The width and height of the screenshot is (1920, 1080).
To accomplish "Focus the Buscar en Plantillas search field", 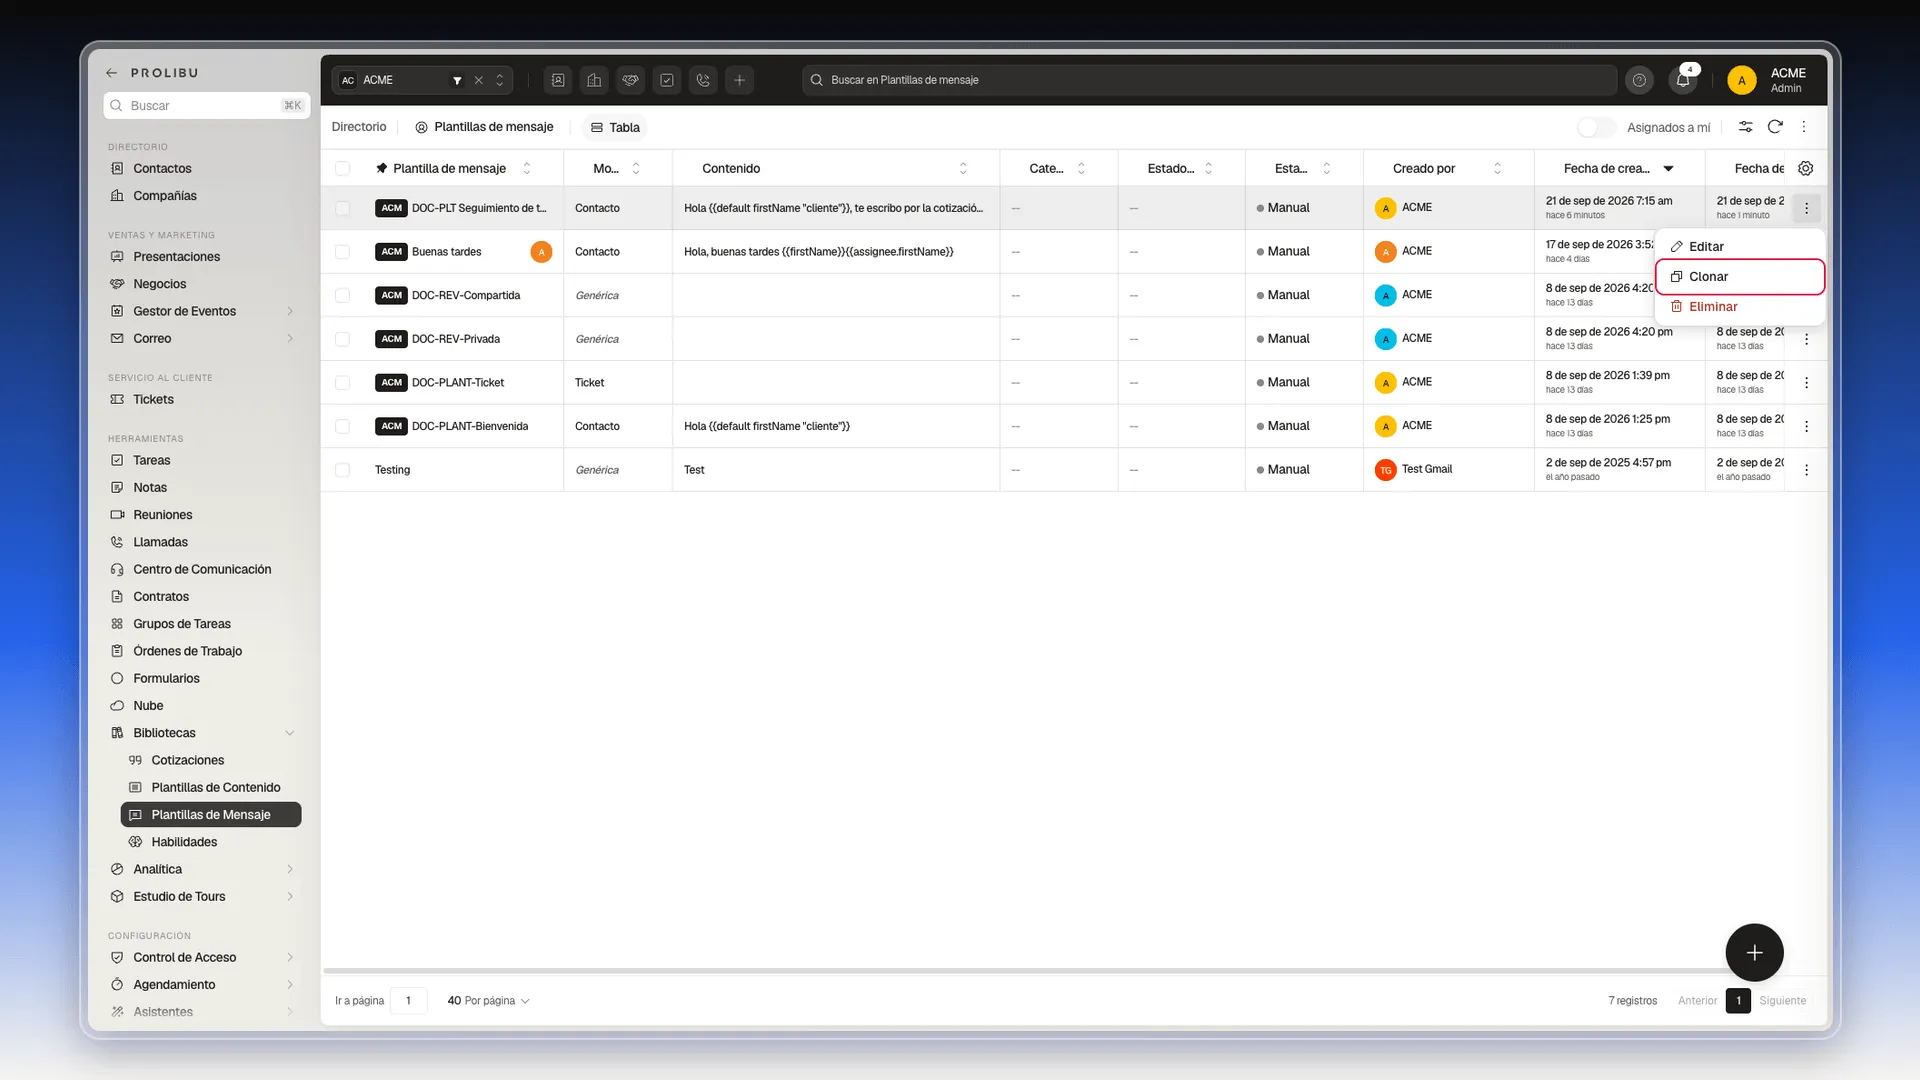I will click(1210, 80).
